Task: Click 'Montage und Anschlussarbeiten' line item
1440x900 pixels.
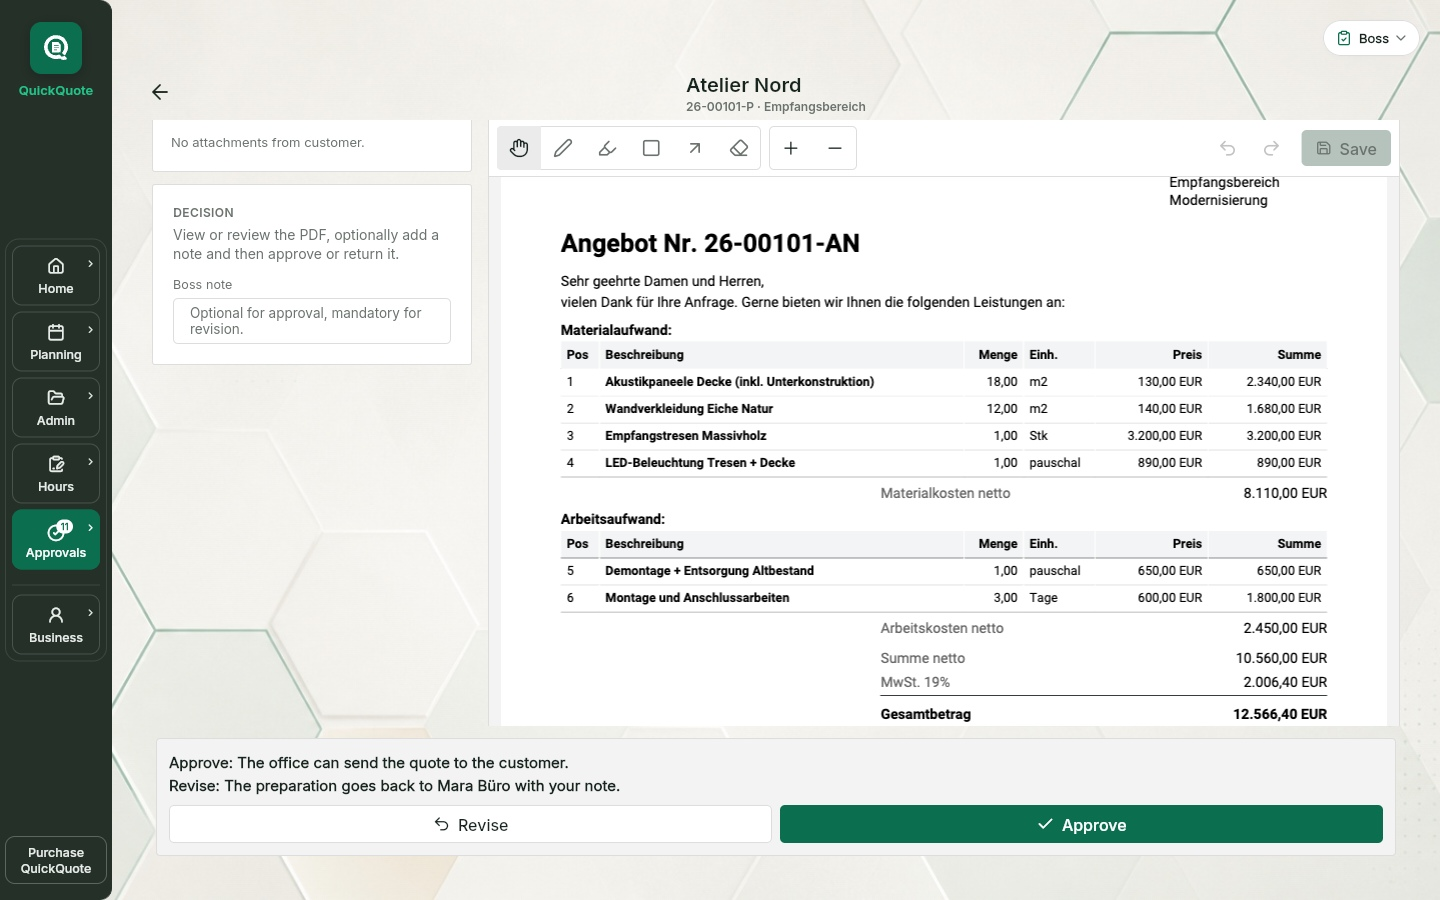Action: pyautogui.click(x=697, y=598)
